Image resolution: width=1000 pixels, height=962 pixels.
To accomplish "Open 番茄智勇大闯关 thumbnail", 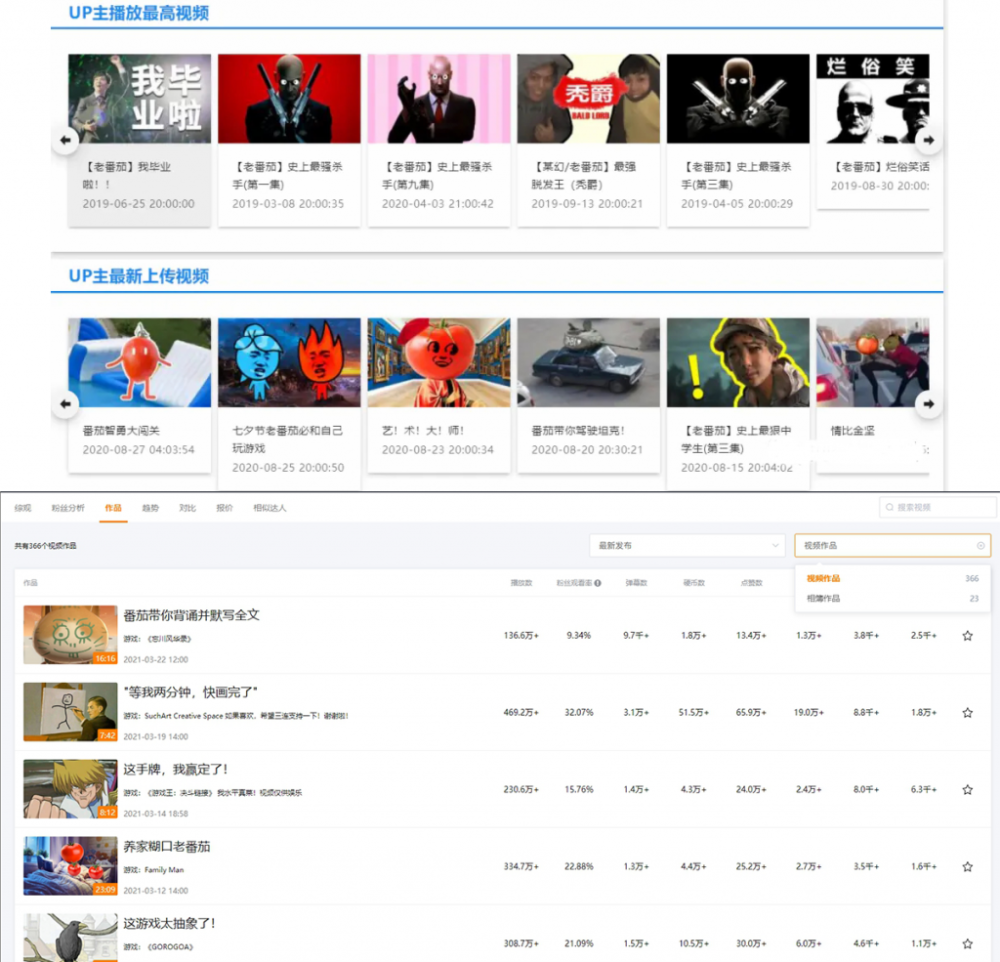I will tap(140, 362).
